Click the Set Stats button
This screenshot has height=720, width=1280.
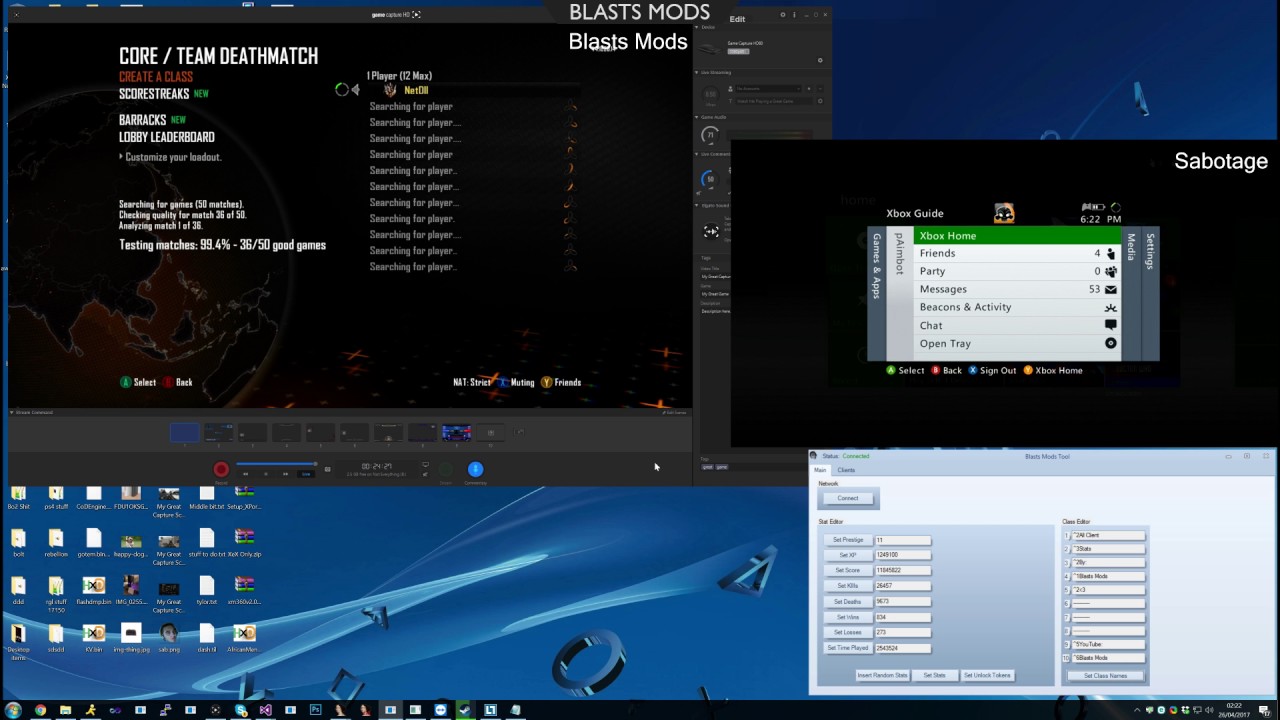click(935, 676)
